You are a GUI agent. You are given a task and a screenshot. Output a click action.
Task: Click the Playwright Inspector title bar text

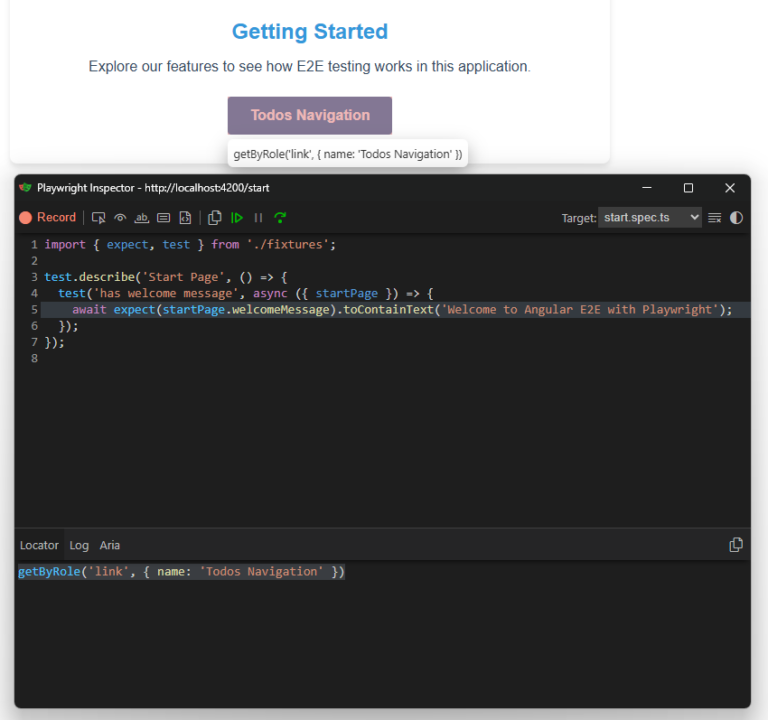153,188
